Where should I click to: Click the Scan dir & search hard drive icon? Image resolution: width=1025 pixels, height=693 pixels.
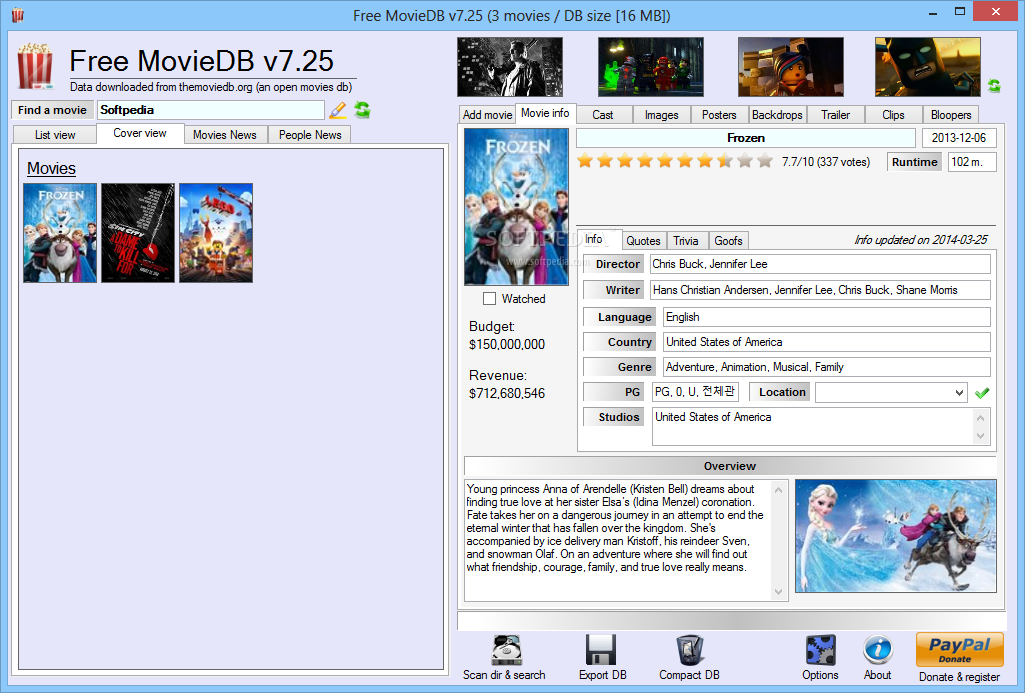(x=506, y=651)
